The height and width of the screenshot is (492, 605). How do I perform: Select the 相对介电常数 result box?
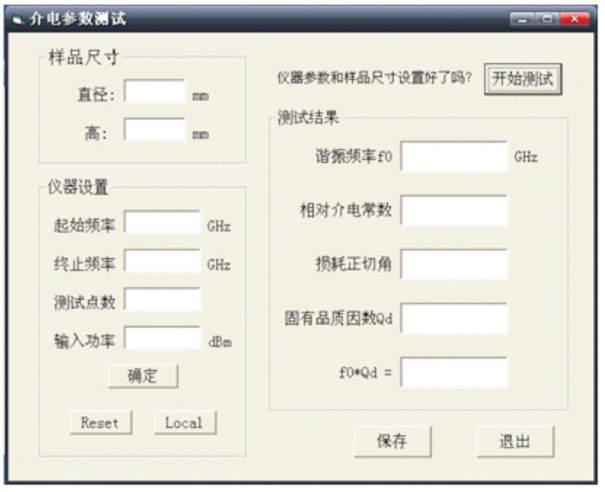pos(454,211)
